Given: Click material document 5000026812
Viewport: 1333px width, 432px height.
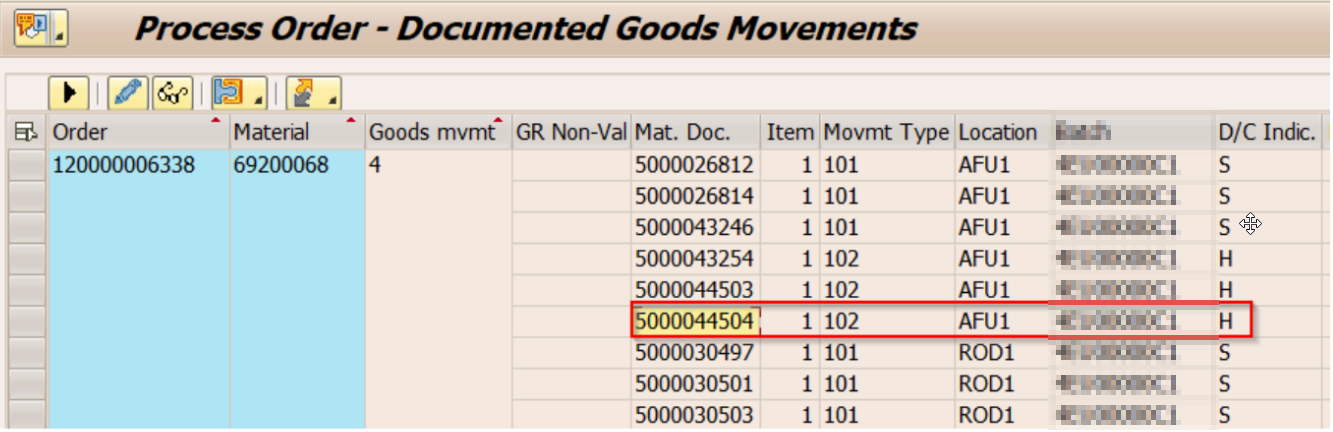Looking at the screenshot, I should click(x=694, y=165).
